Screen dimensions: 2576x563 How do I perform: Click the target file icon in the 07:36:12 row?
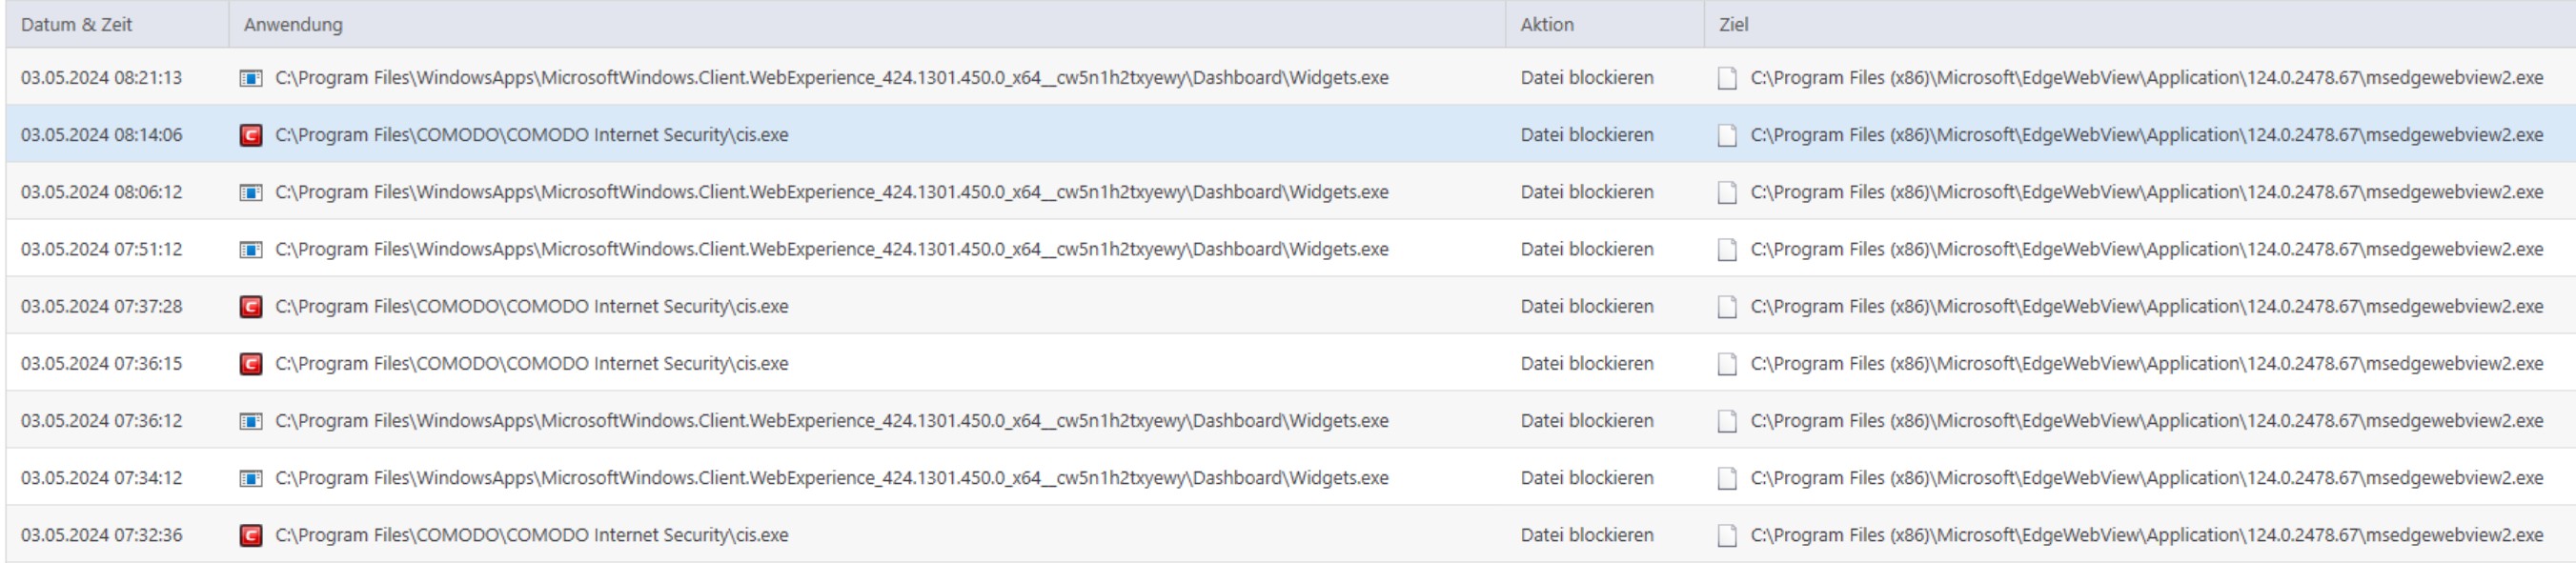pos(1727,421)
